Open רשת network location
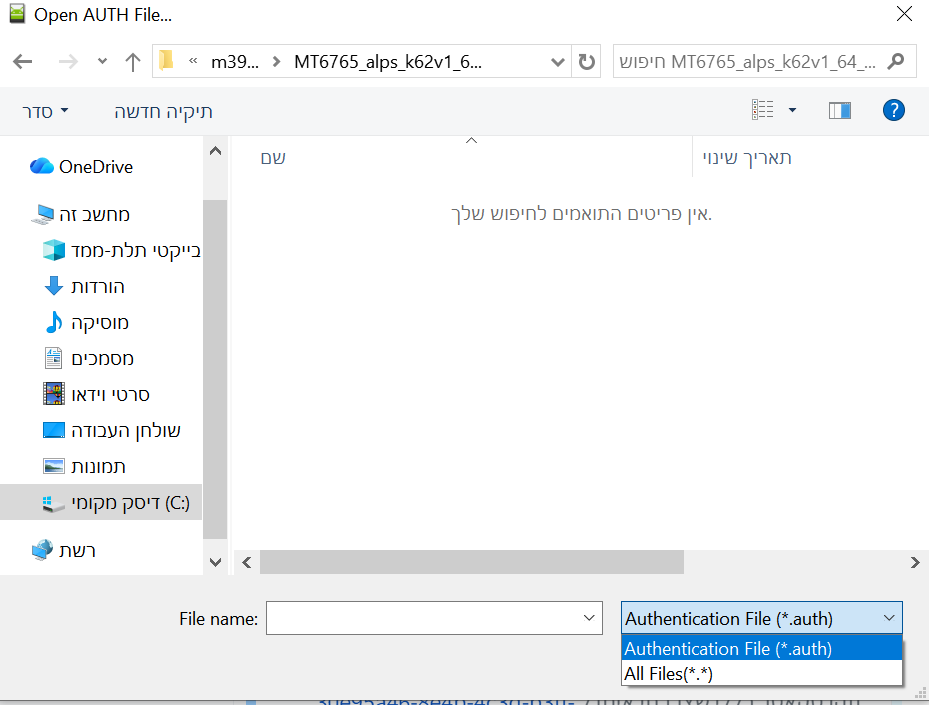The image size is (929, 705). [78, 550]
